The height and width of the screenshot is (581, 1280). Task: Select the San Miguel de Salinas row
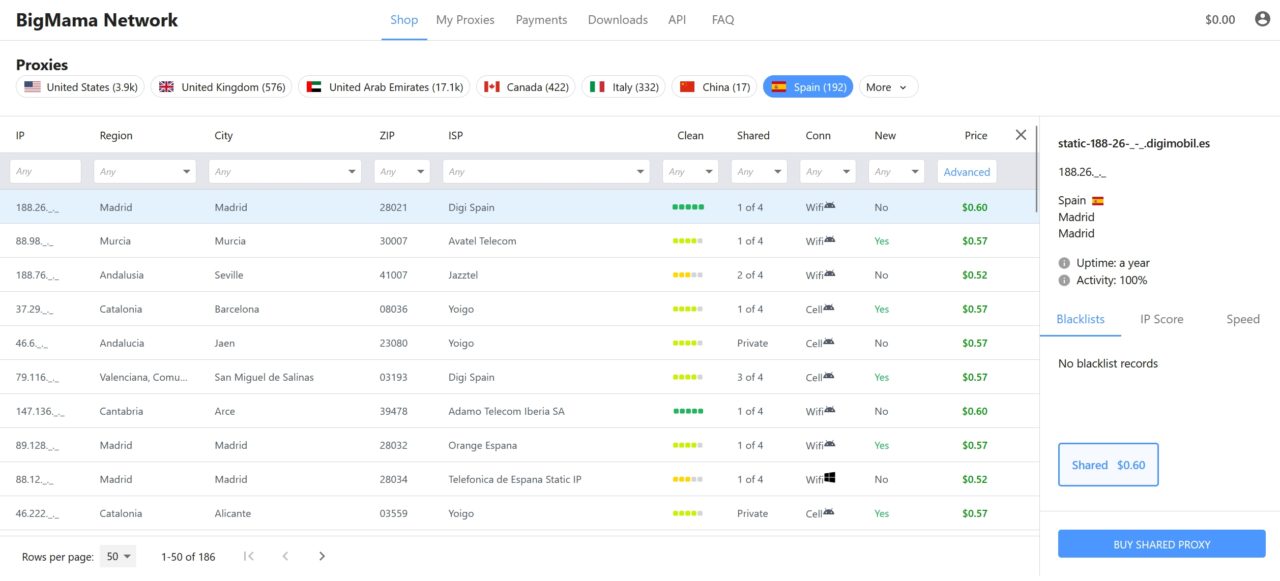pyautogui.click(x=518, y=377)
